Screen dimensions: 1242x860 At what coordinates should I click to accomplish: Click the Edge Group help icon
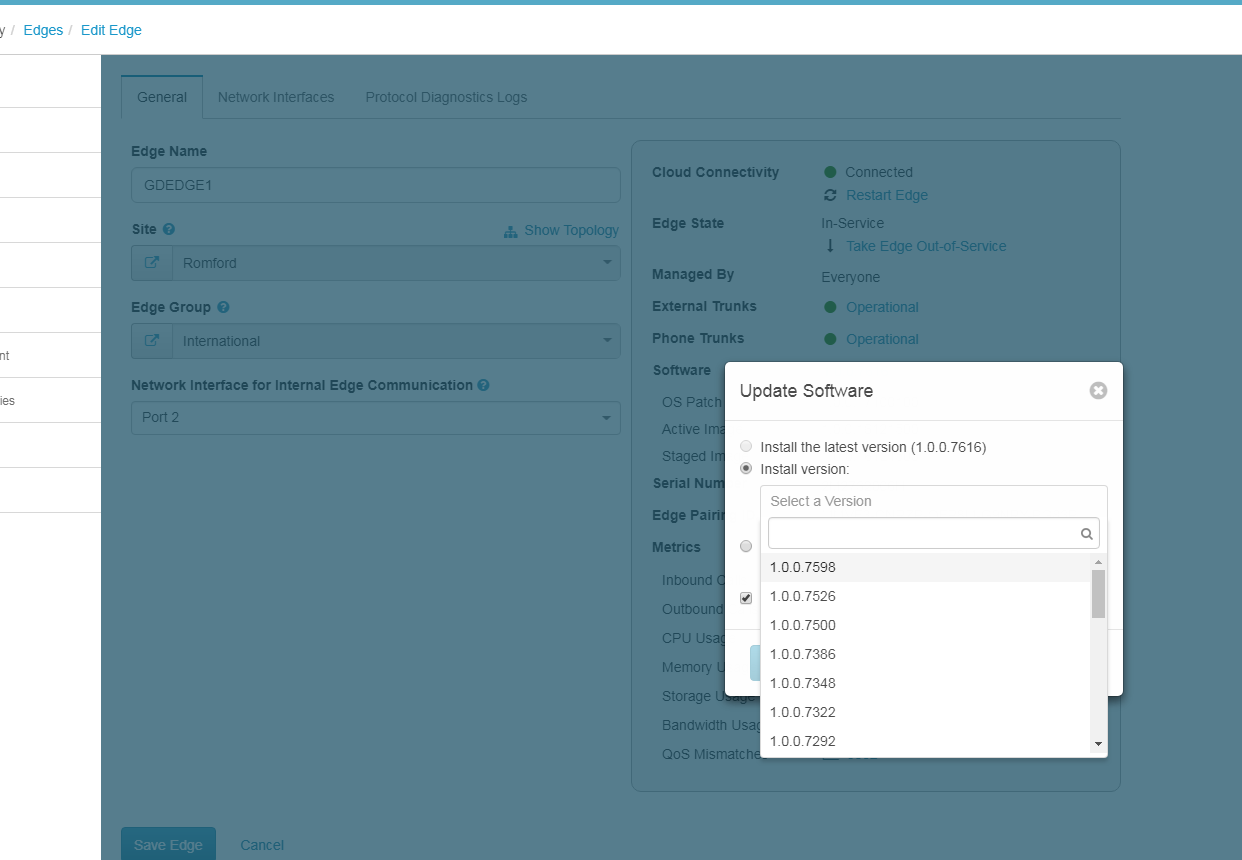[x=223, y=307]
